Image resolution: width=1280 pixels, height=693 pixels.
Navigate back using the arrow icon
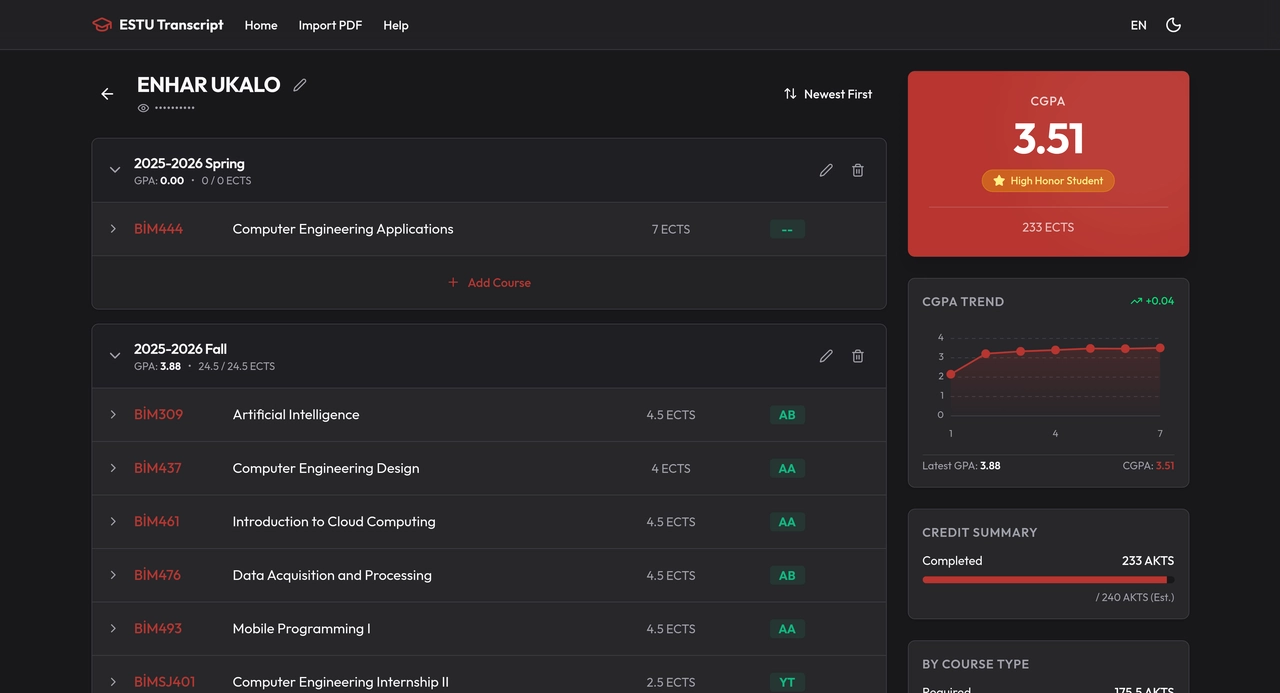(x=107, y=93)
